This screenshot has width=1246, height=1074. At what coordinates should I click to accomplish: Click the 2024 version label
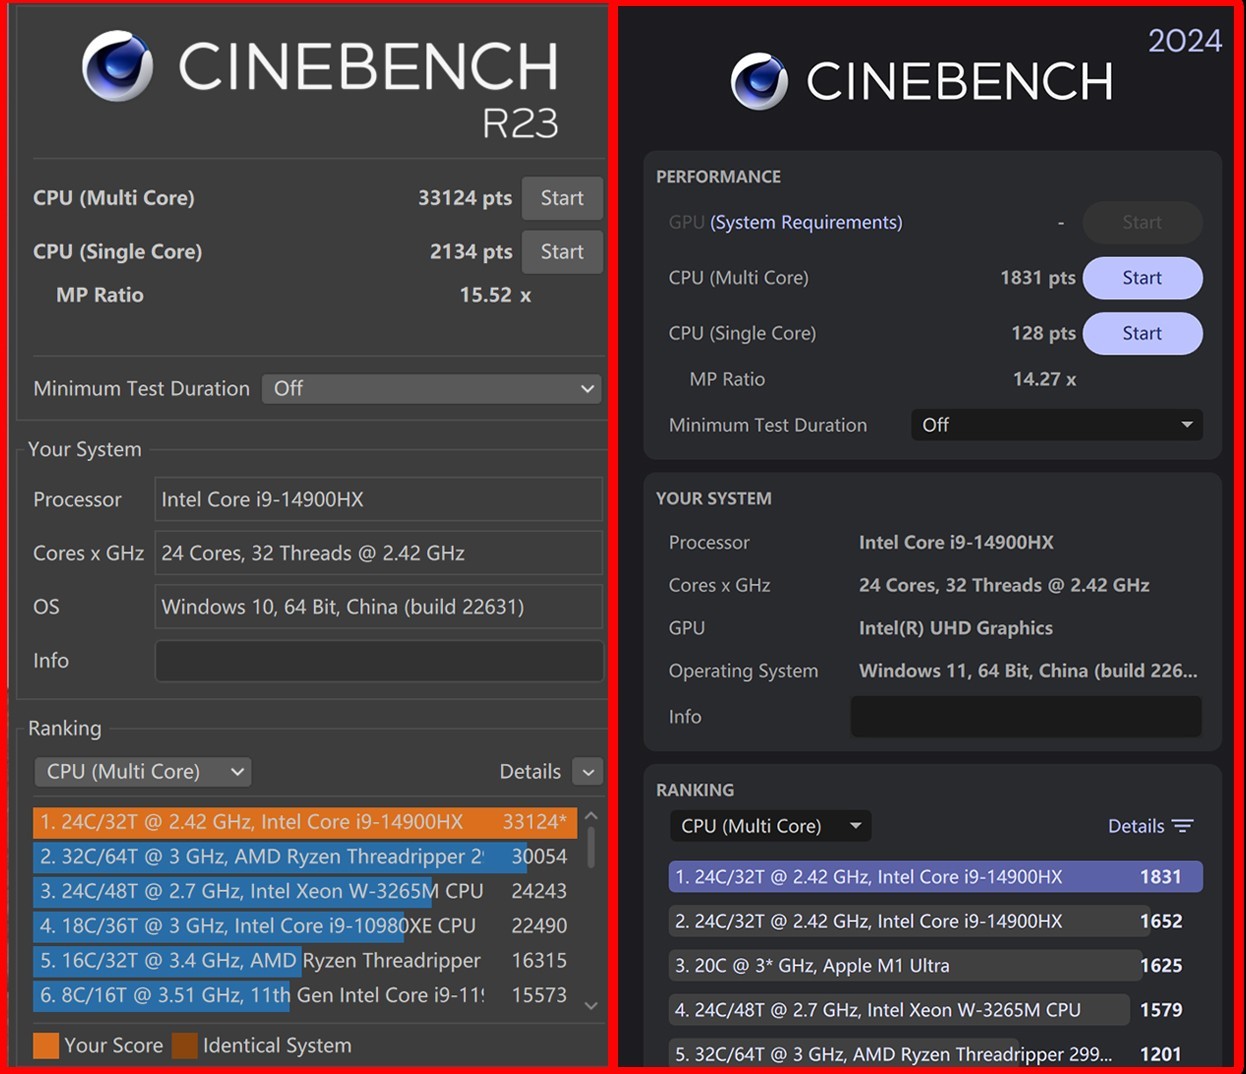pyautogui.click(x=1185, y=41)
